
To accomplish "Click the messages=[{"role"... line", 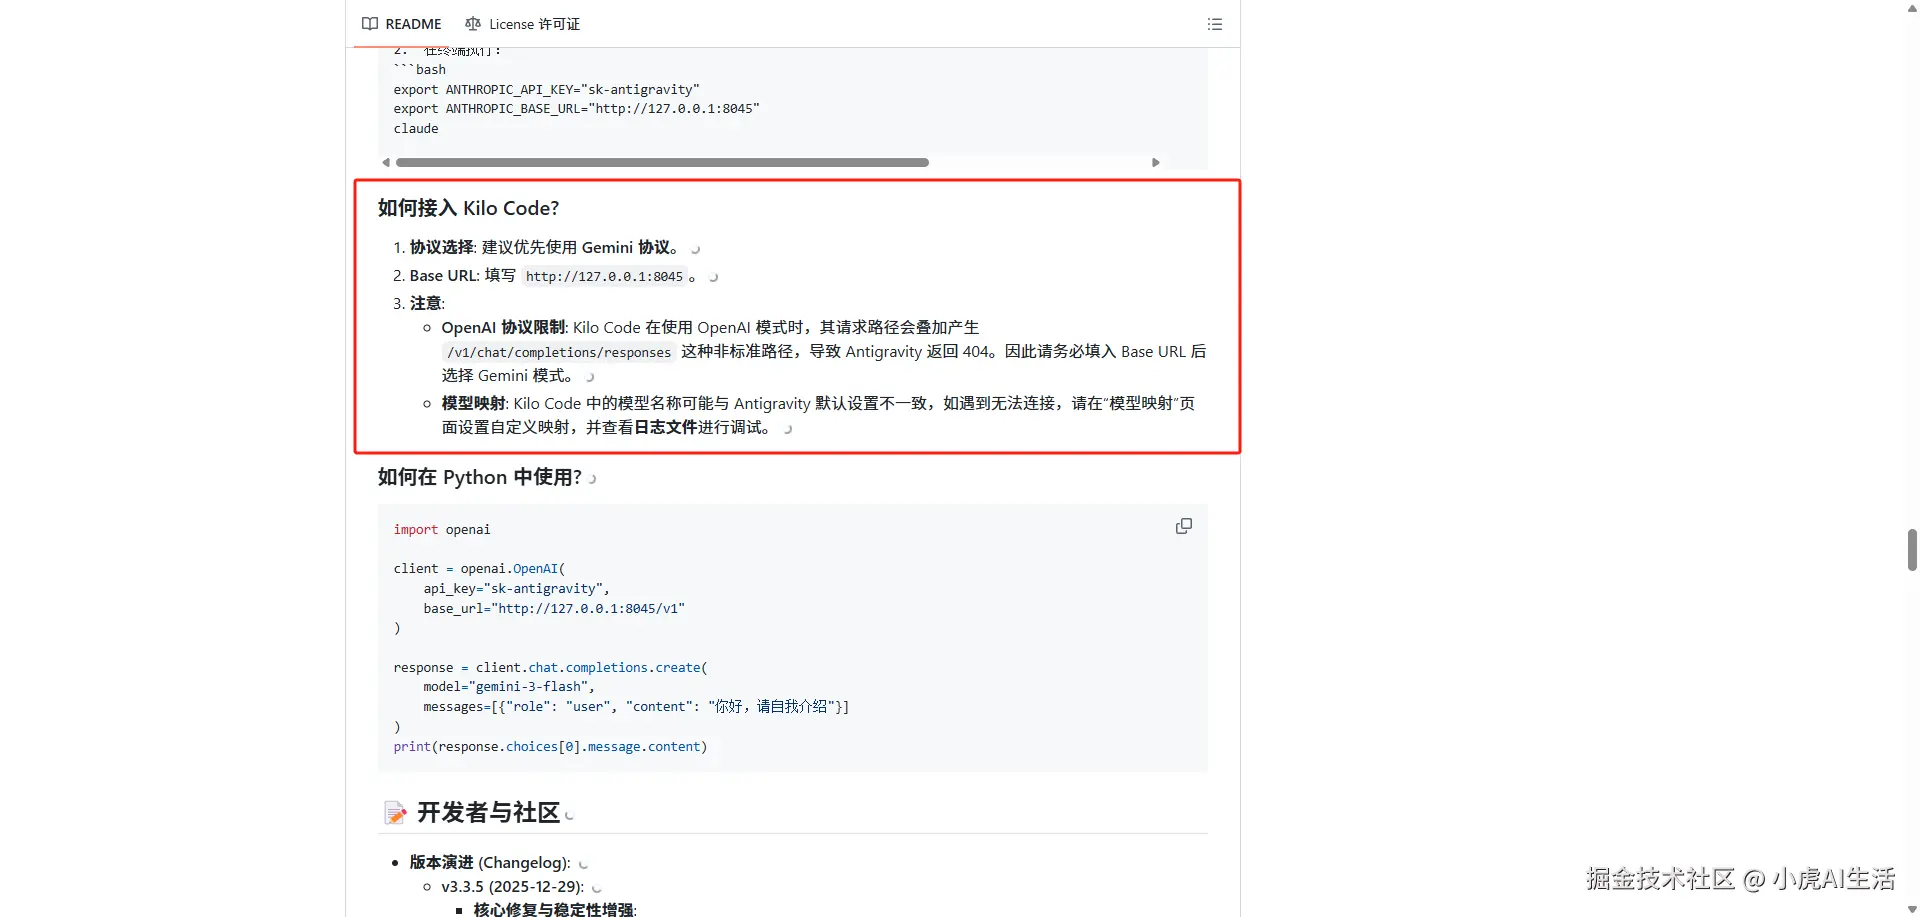I will 636,706.
